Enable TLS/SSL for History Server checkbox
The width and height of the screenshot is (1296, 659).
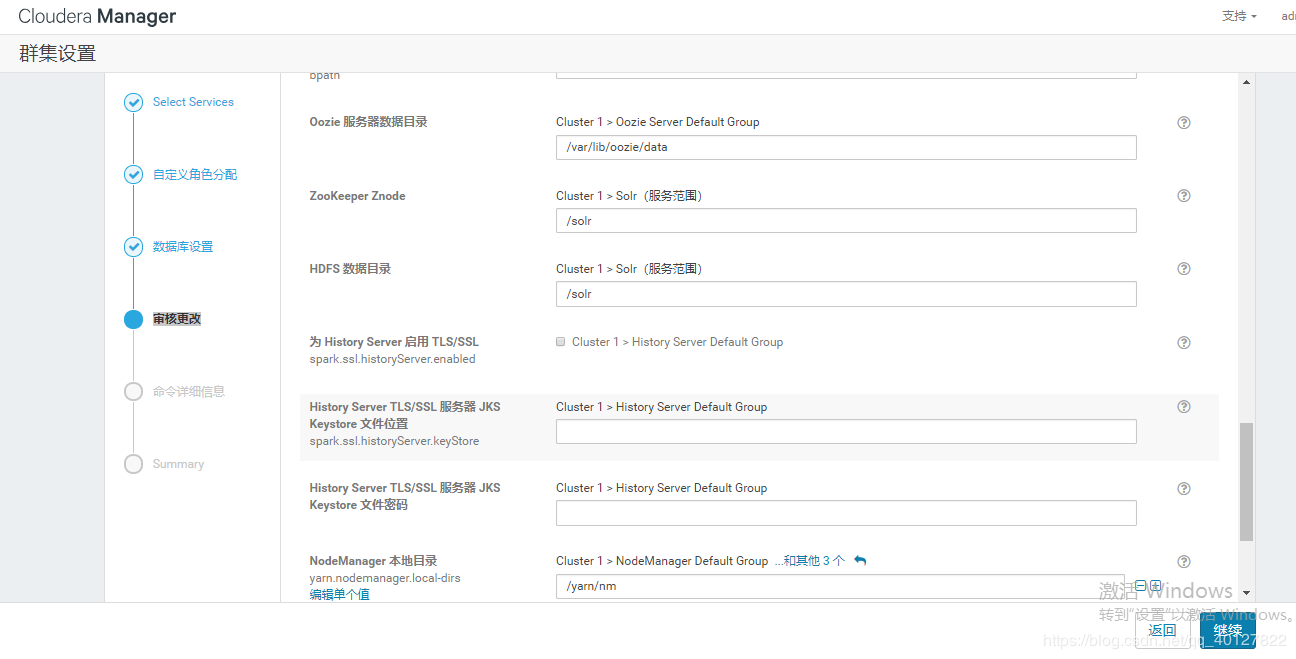coord(561,342)
